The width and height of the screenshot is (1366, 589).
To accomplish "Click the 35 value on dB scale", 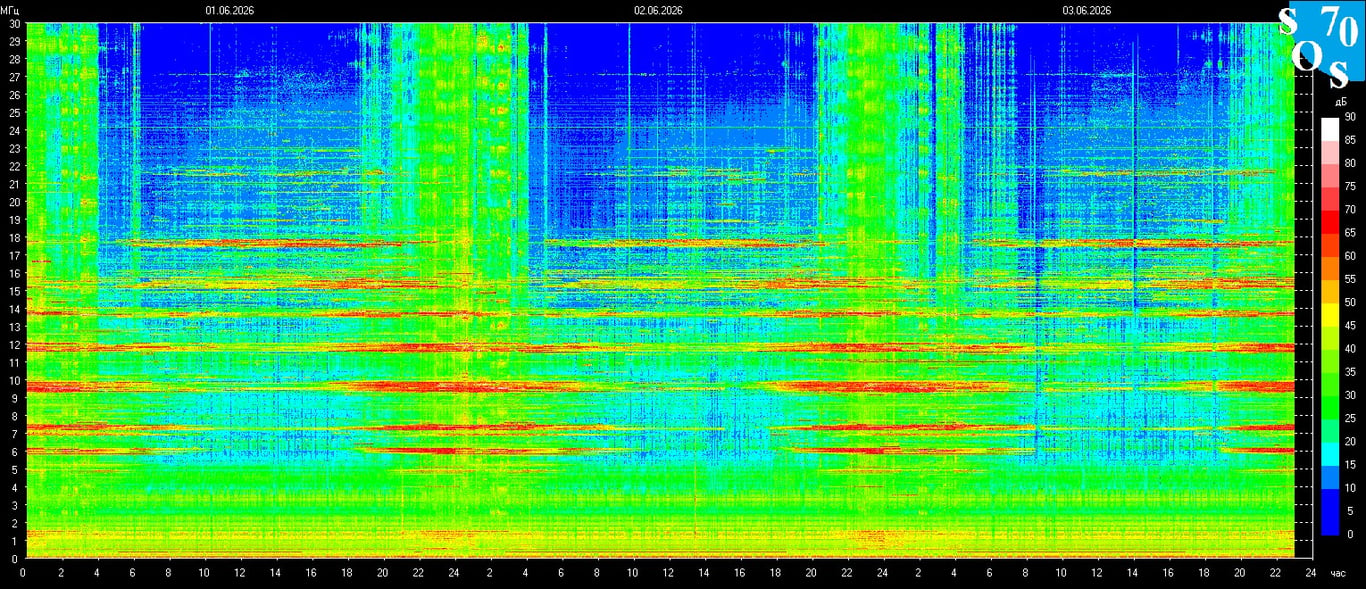I will tap(1349, 372).
